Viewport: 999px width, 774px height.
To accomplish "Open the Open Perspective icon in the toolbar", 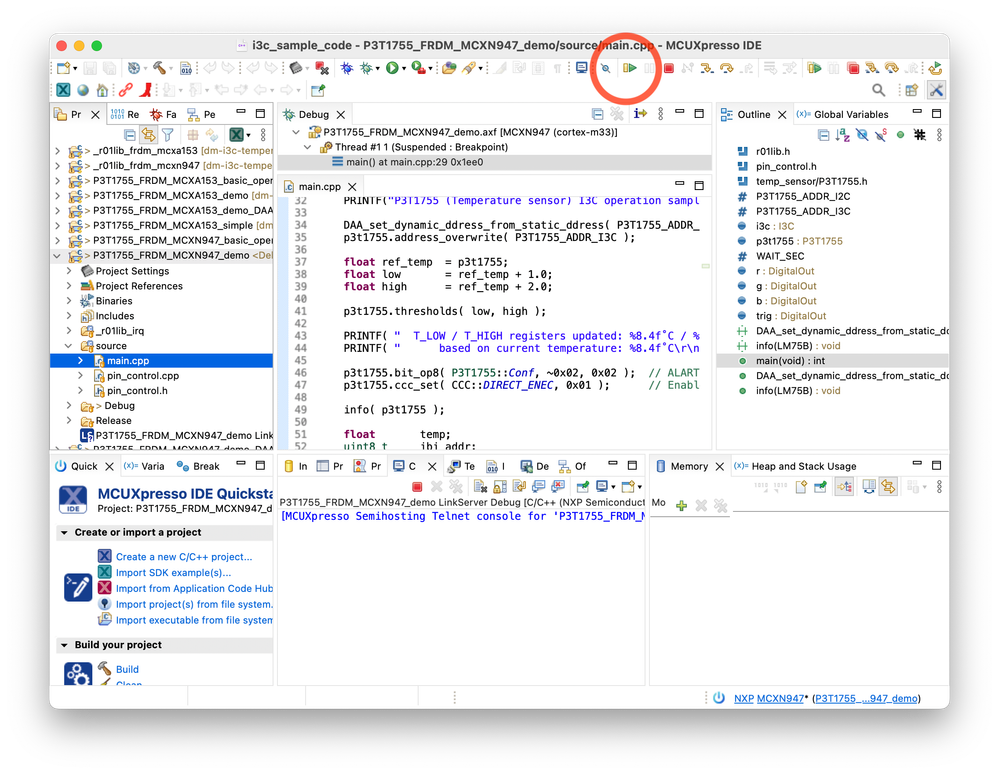I will (912, 90).
